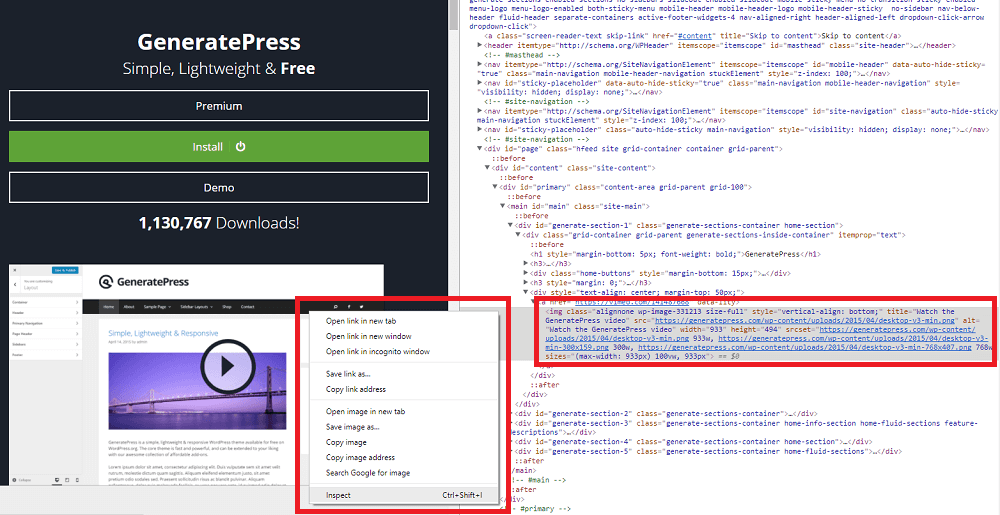Choose 'Open link in new window'
The width and height of the screenshot is (1000, 515).
pyautogui.click(x=369, y=336)
